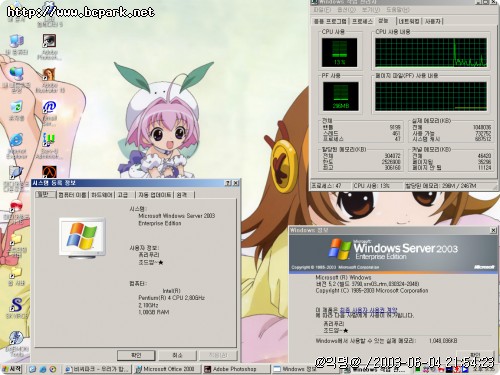Open the Half-Life lambda desktop shortcut

point(49,172)
